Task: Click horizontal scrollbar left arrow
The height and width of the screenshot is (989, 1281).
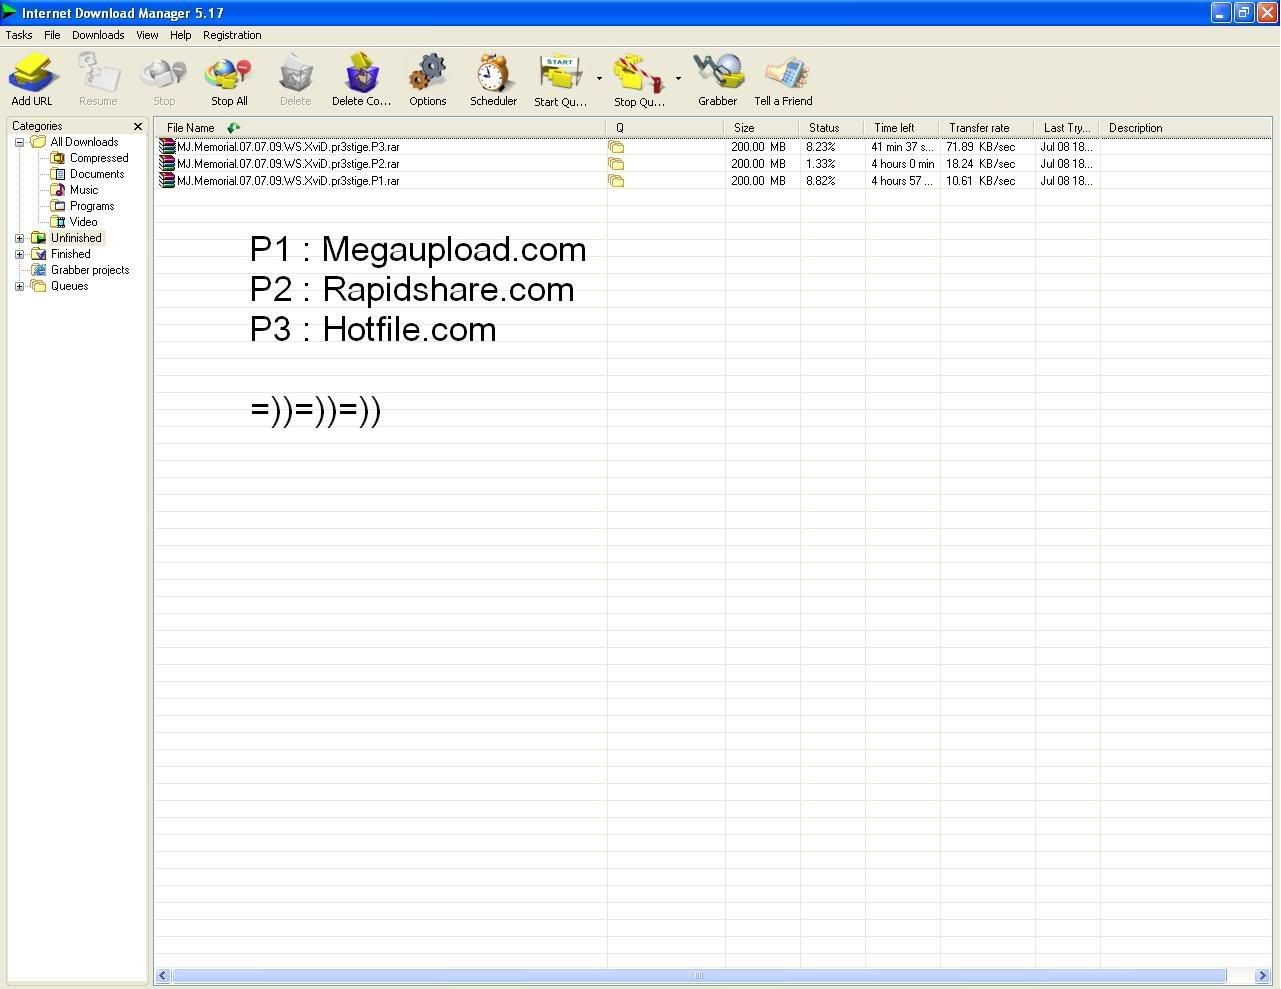Action: point(163,976)
